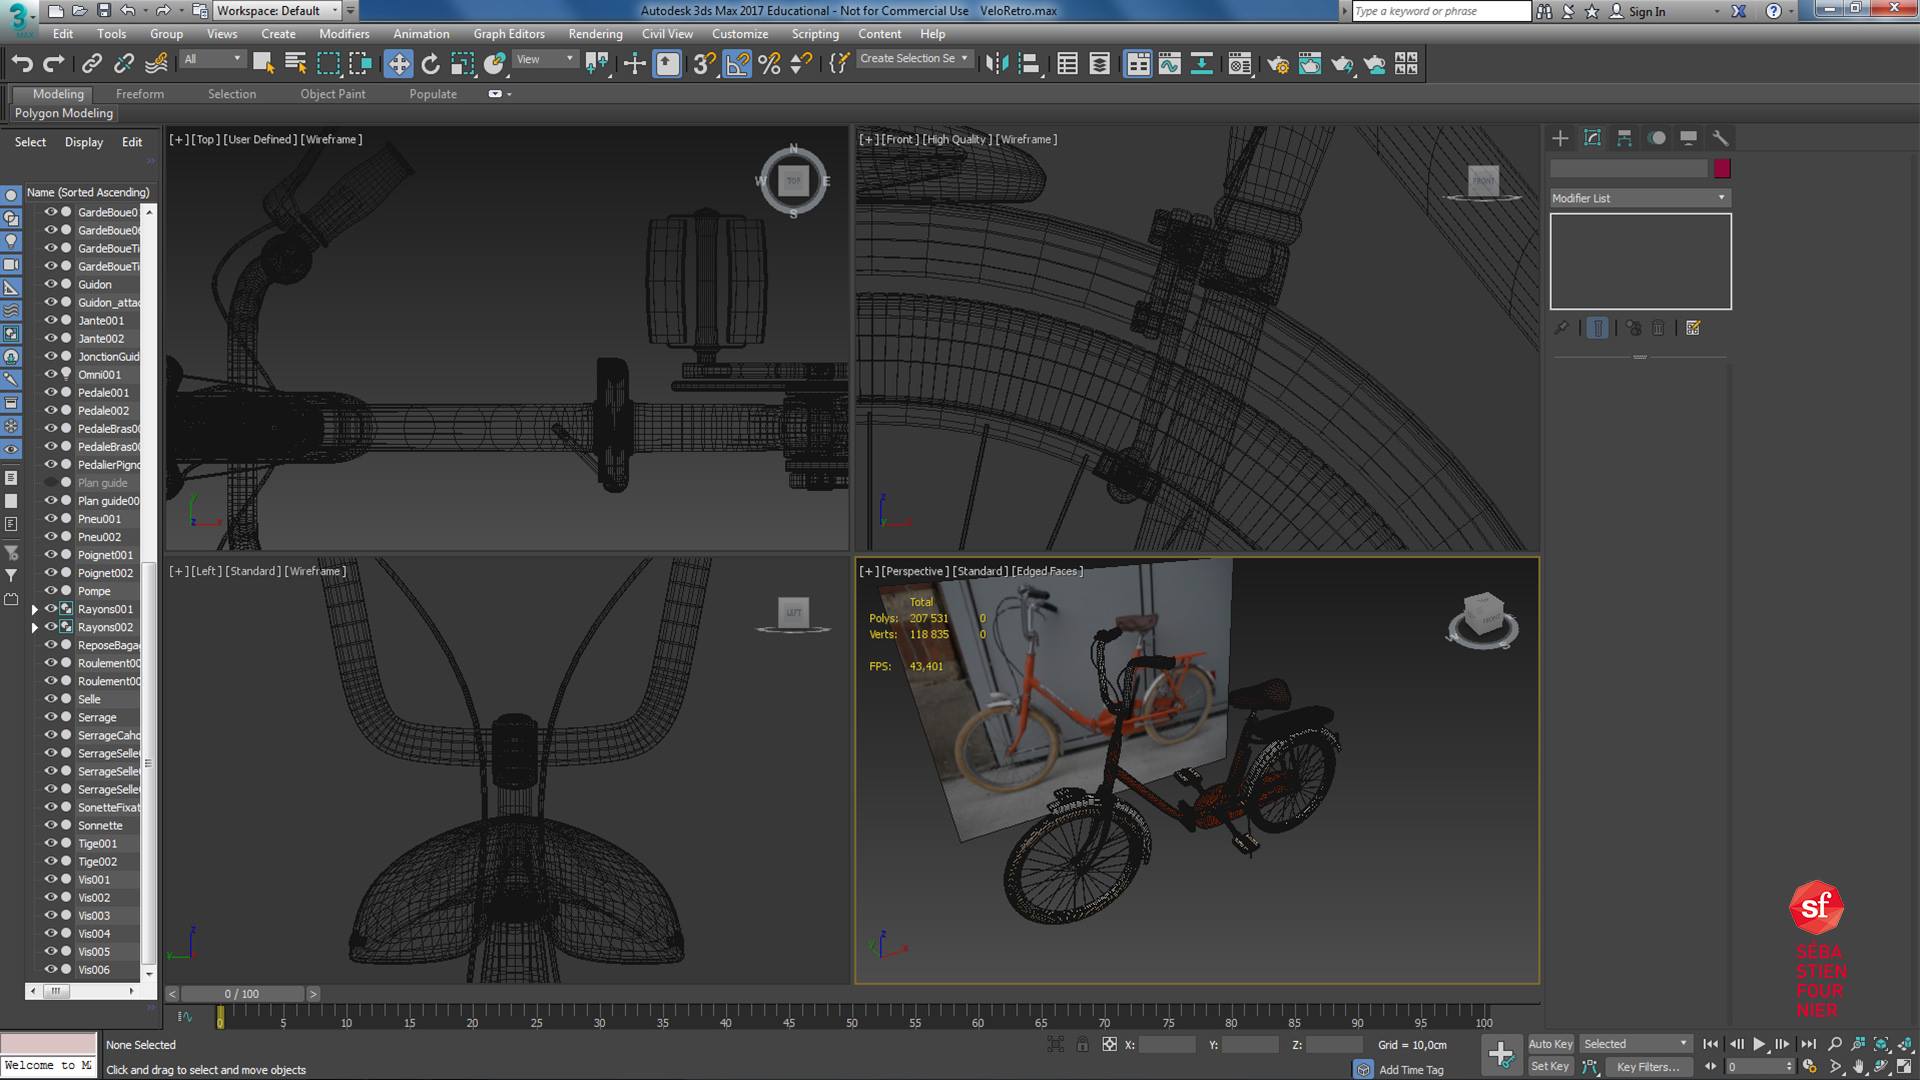Activate the Select and Uniform Scale tool
Screen dimensions: 1920x1080
tap(462, 64)
